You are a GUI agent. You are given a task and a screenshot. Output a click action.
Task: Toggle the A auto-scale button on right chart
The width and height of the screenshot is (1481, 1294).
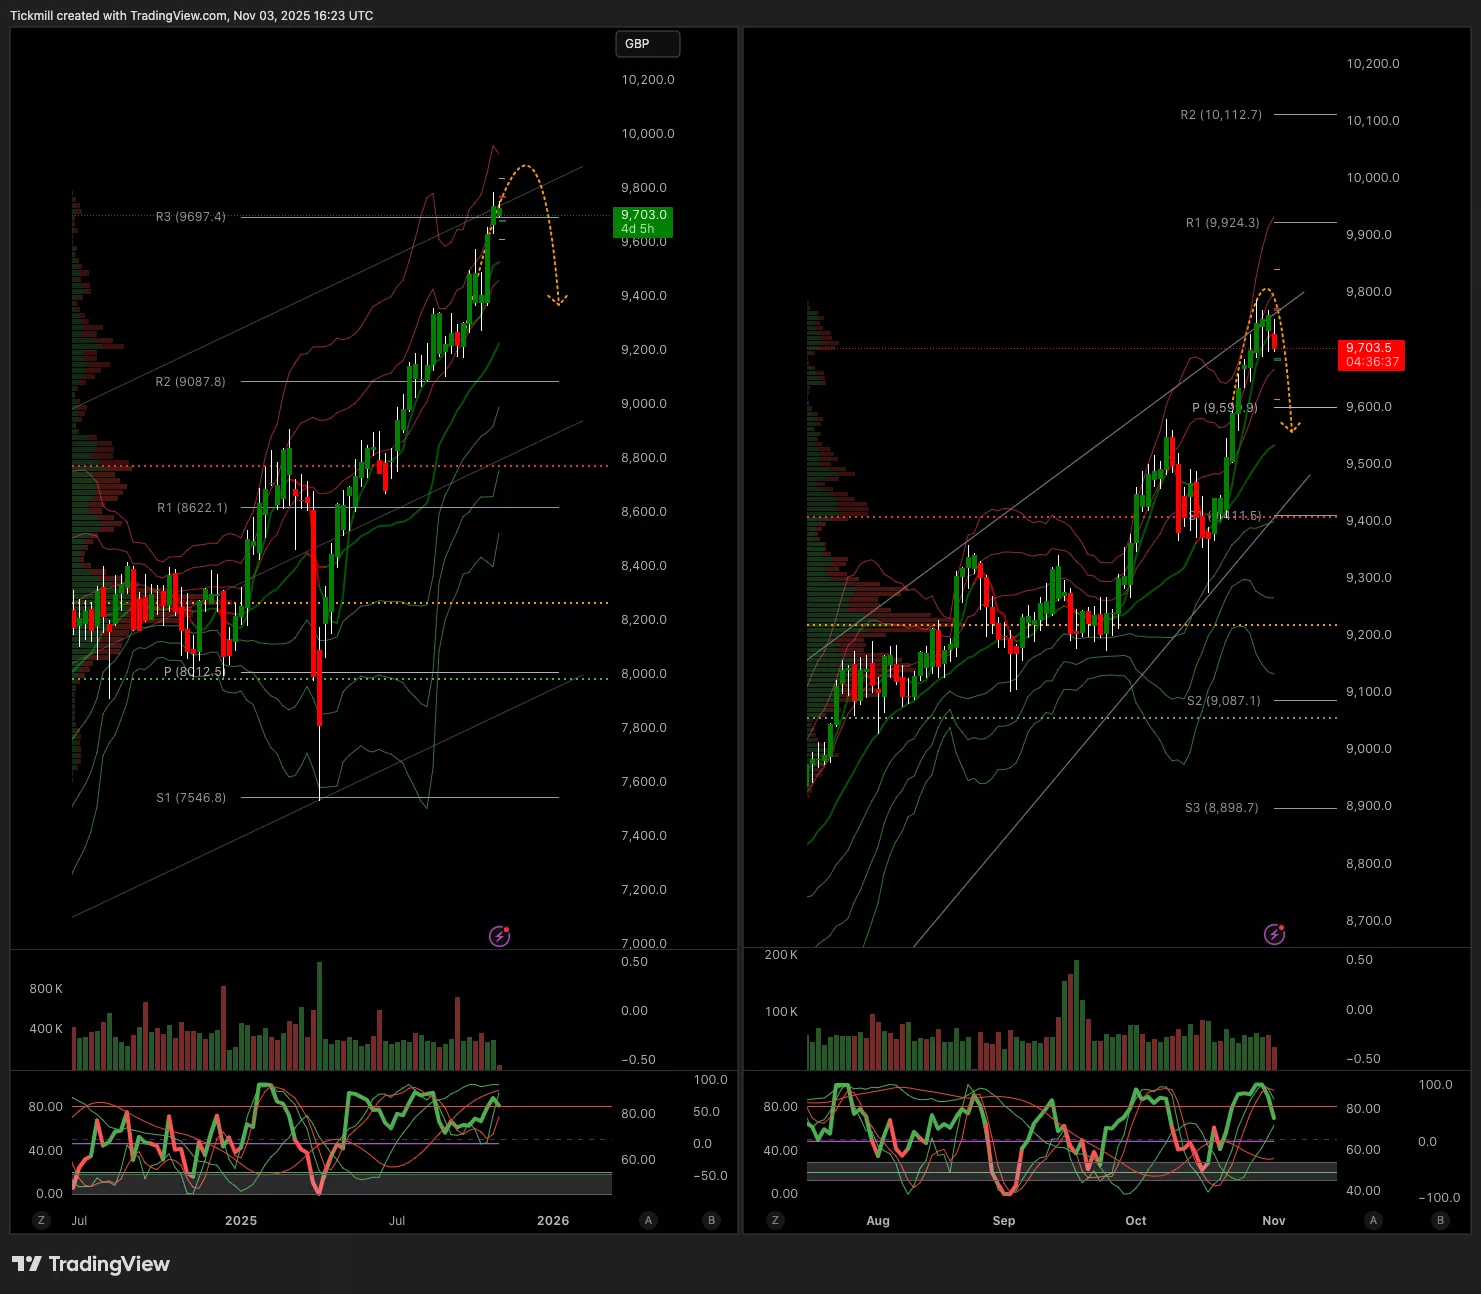click(x=1373, y=1220)
